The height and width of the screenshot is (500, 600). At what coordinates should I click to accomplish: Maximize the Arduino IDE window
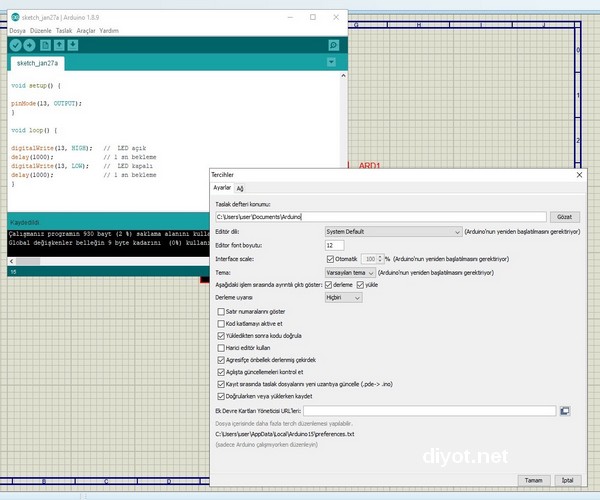[x=313, y=17]
